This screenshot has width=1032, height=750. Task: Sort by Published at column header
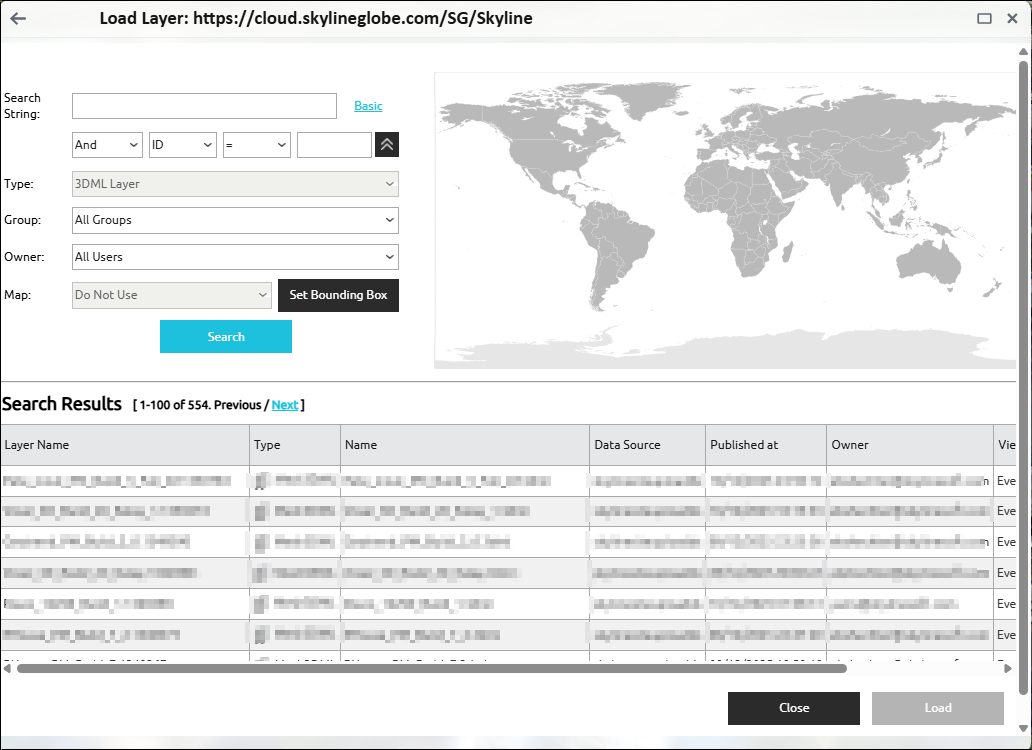[x=766, y=445]
